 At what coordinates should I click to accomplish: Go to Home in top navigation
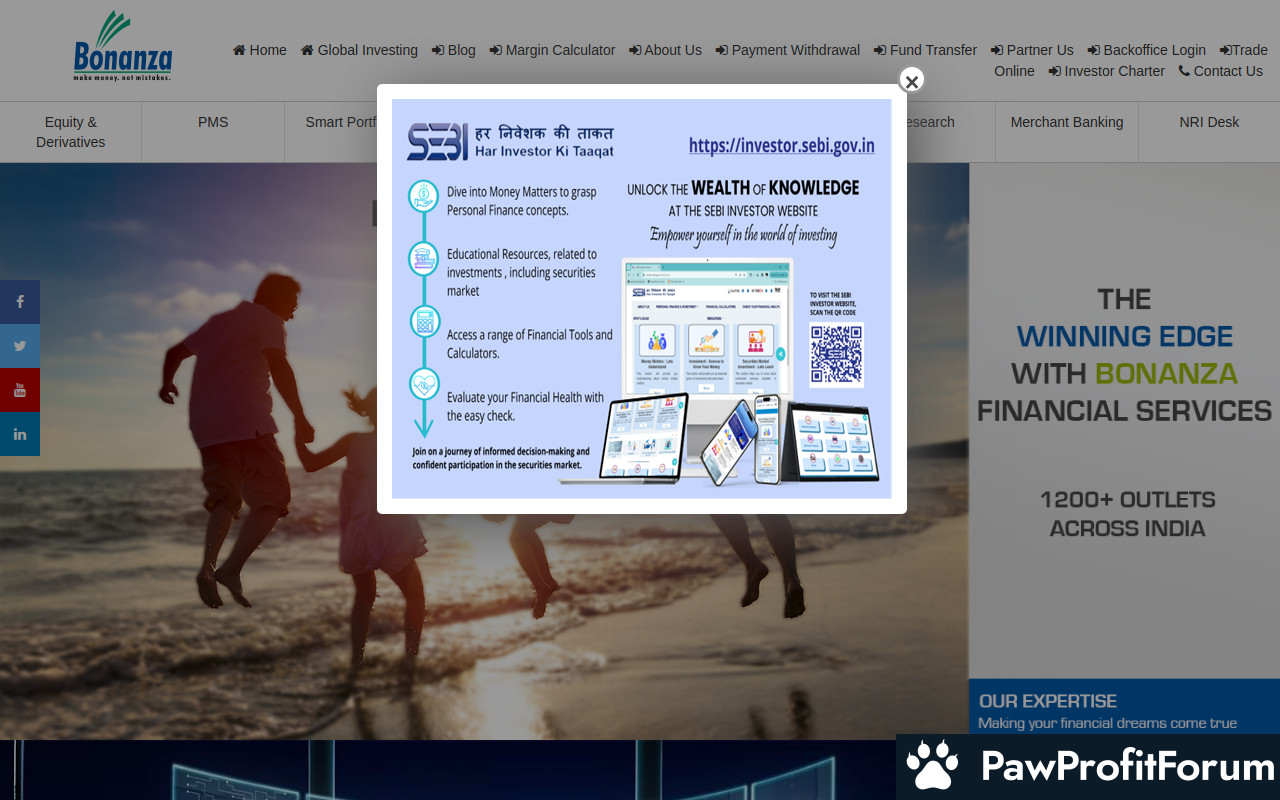coord(259,50)
